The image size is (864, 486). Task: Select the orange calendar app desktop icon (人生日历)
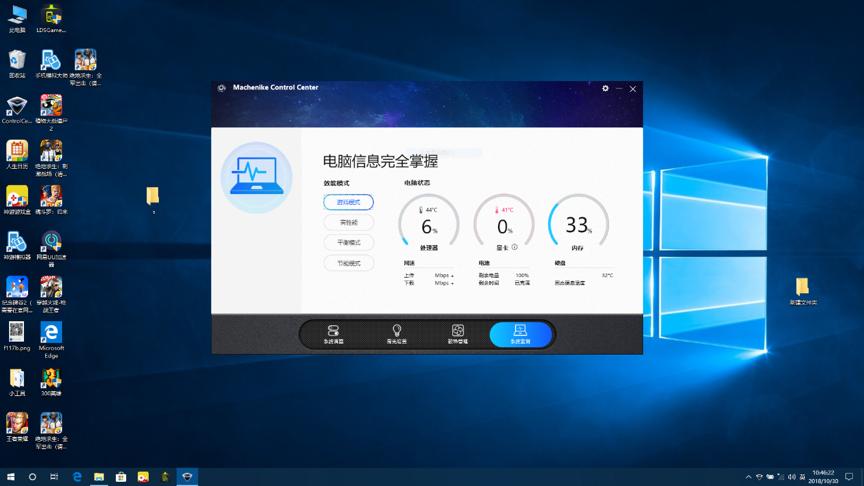[17, 155]
